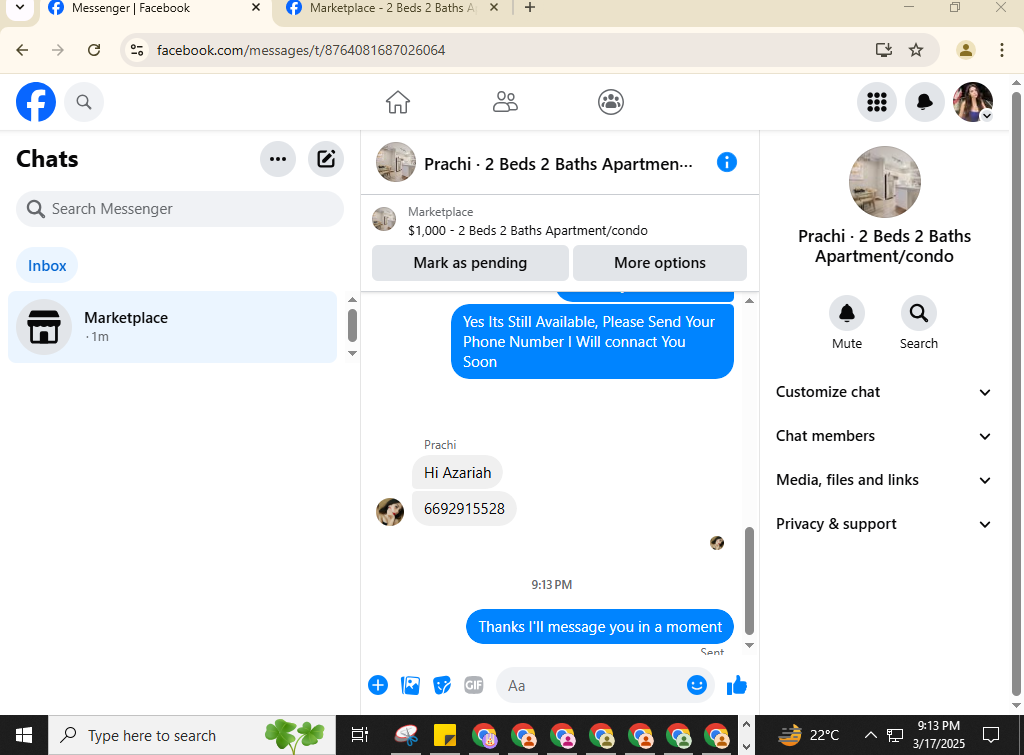This screenshot has width=1024, height=755.
Task: Click the conversation information icon
Action: [726, 162]
